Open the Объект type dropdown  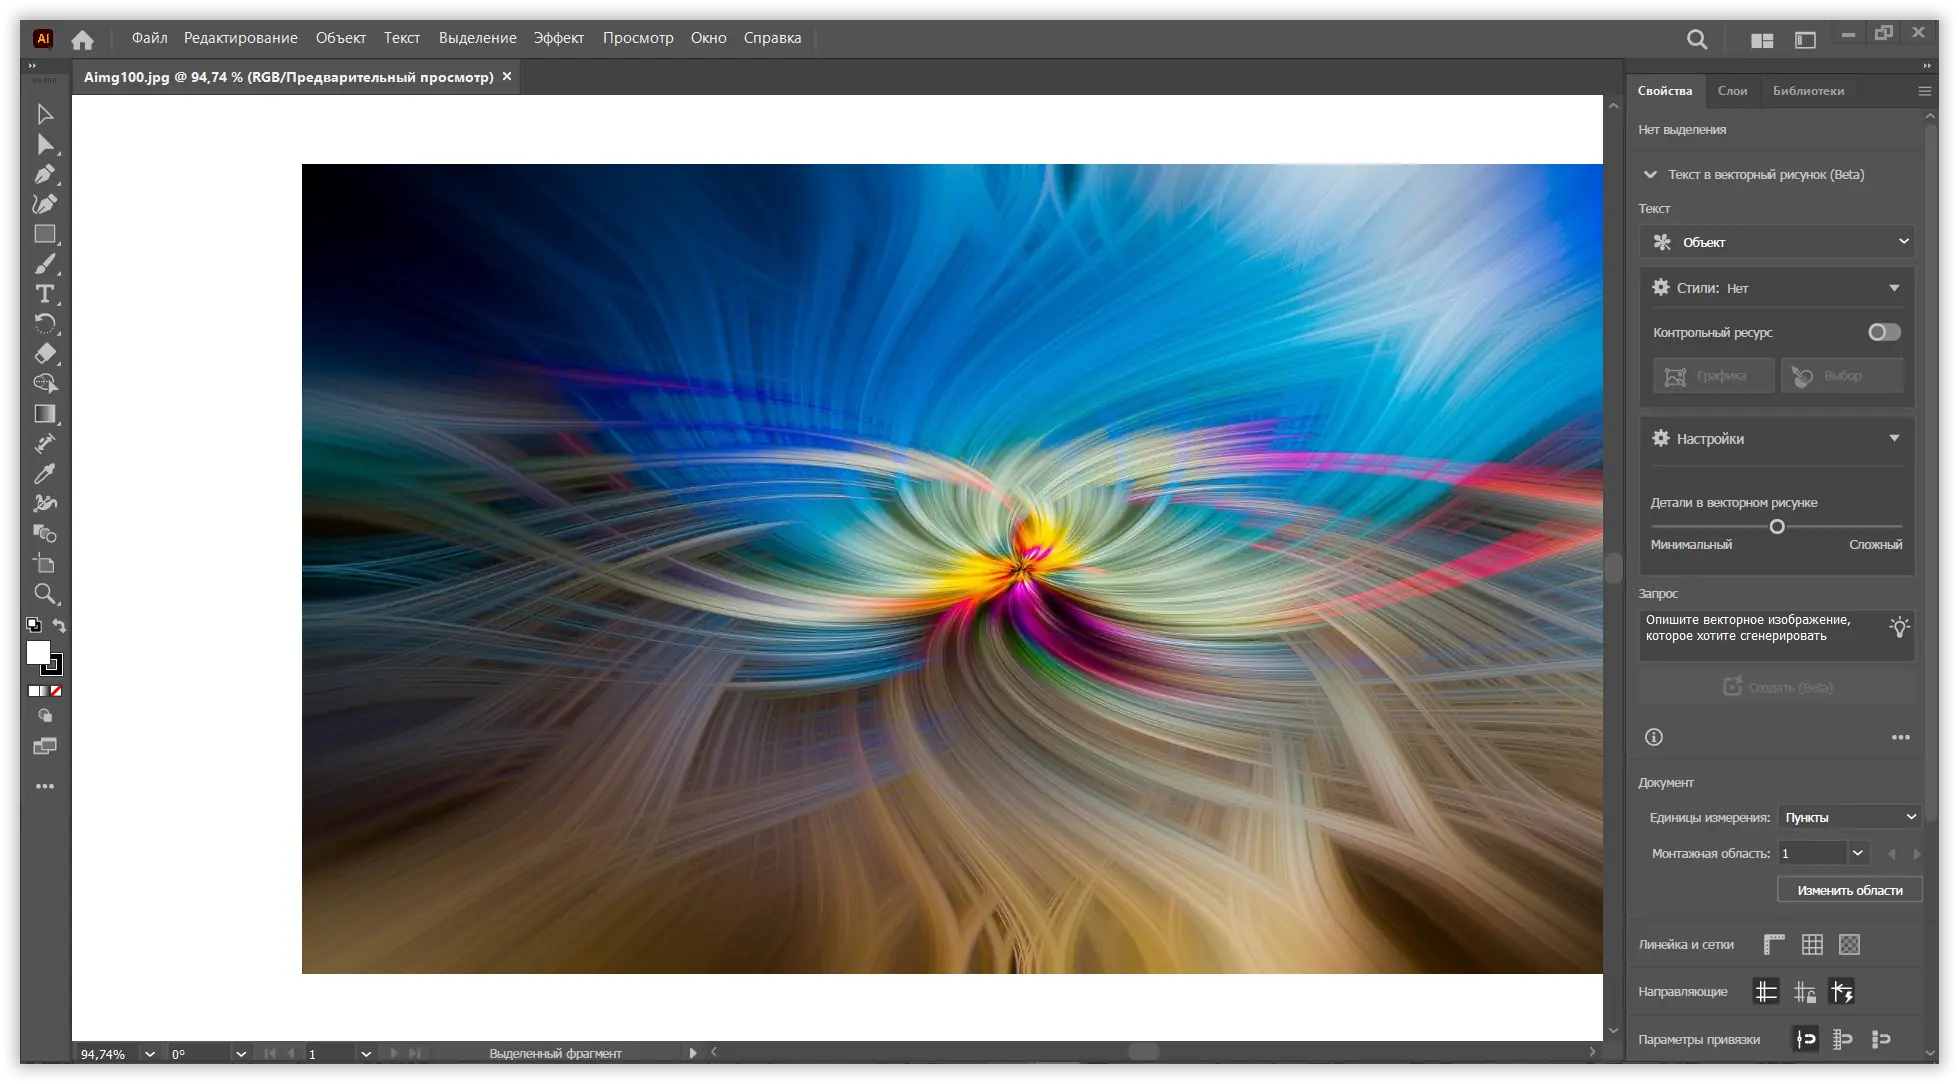1777,242
